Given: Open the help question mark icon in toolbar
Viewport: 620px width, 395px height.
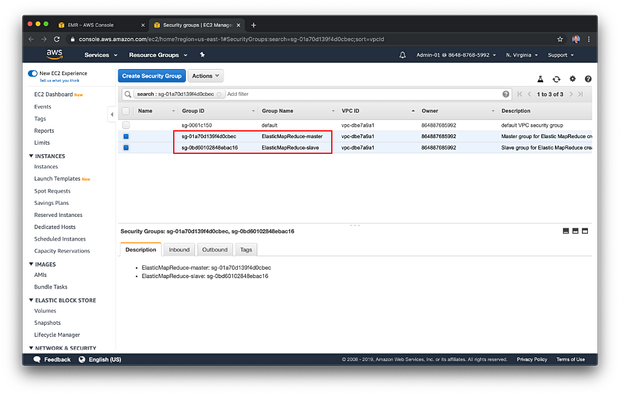Looking at the screenshot, I should pos(588,79).
